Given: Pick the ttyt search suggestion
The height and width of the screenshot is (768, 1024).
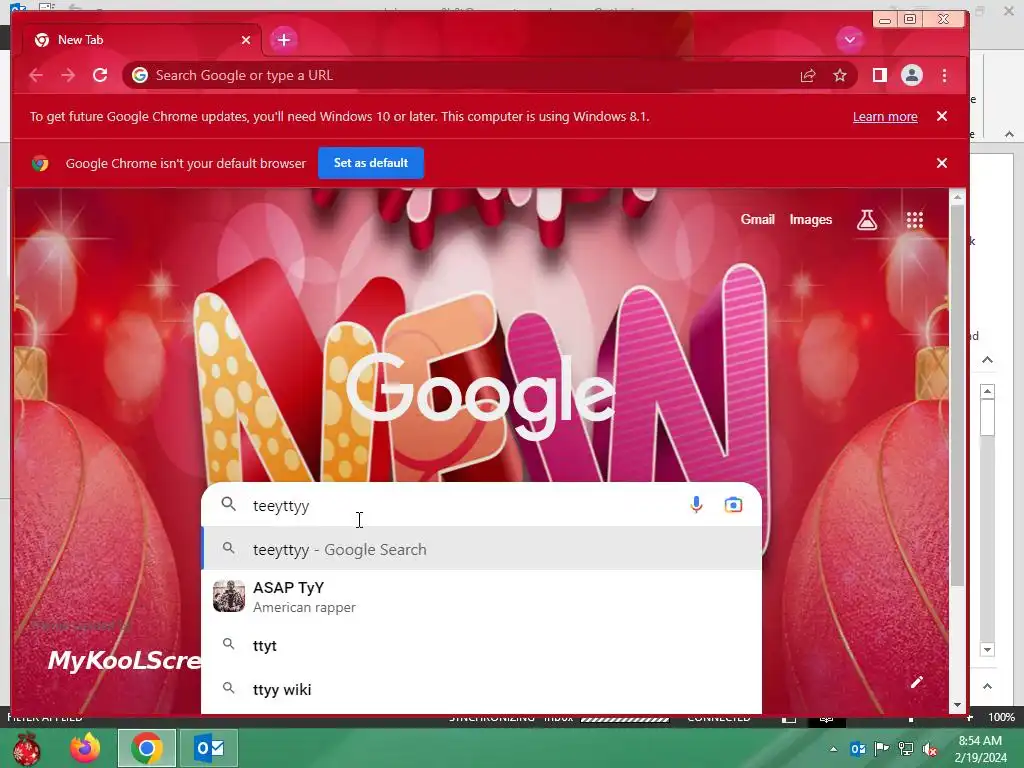Looking at the screenshot, I should click(x=481, y=646).
